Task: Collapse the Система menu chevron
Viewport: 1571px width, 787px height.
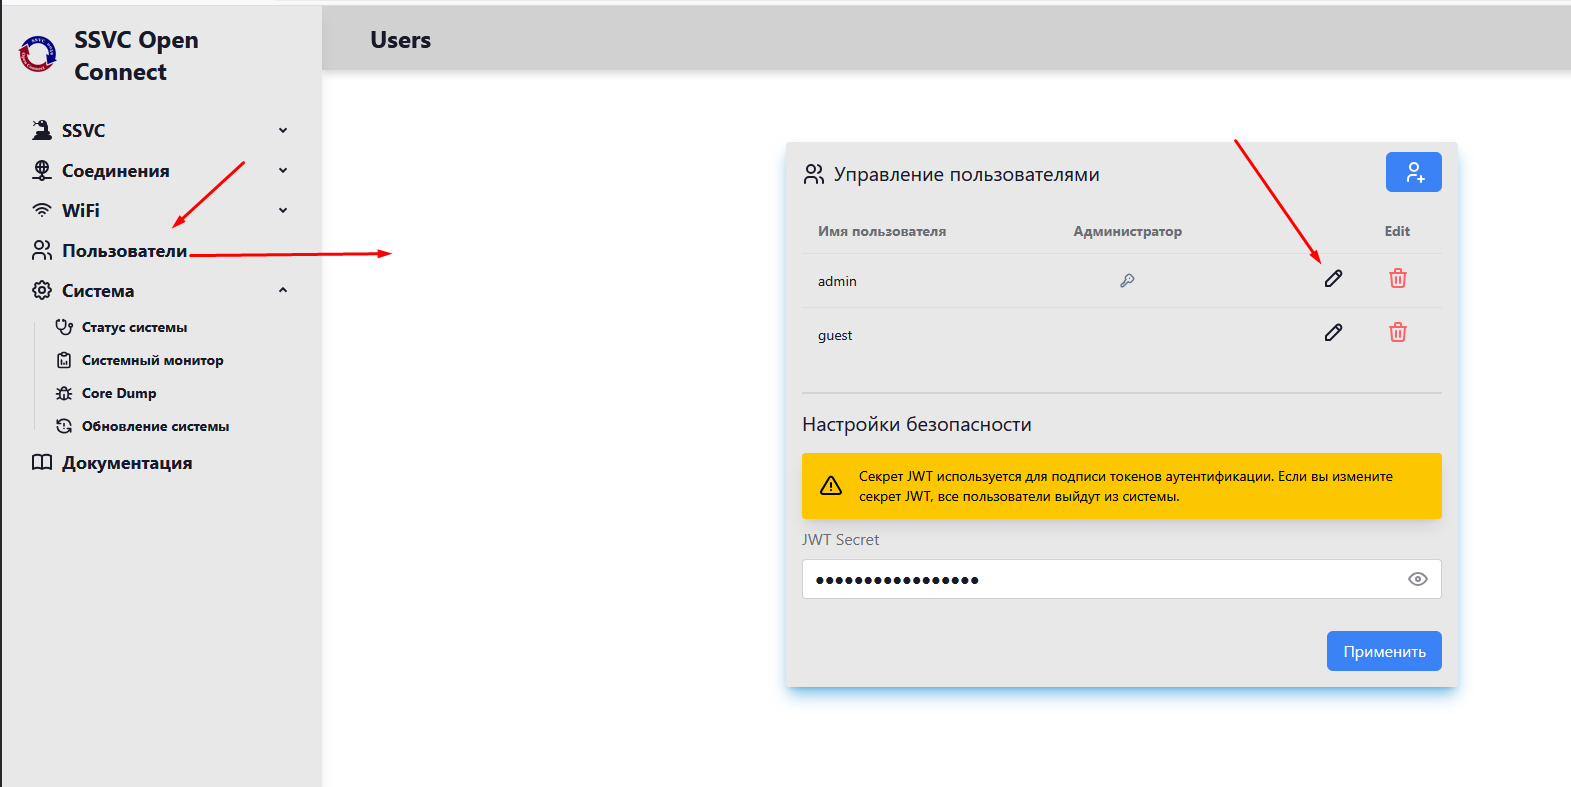Action: coord(283,291)
